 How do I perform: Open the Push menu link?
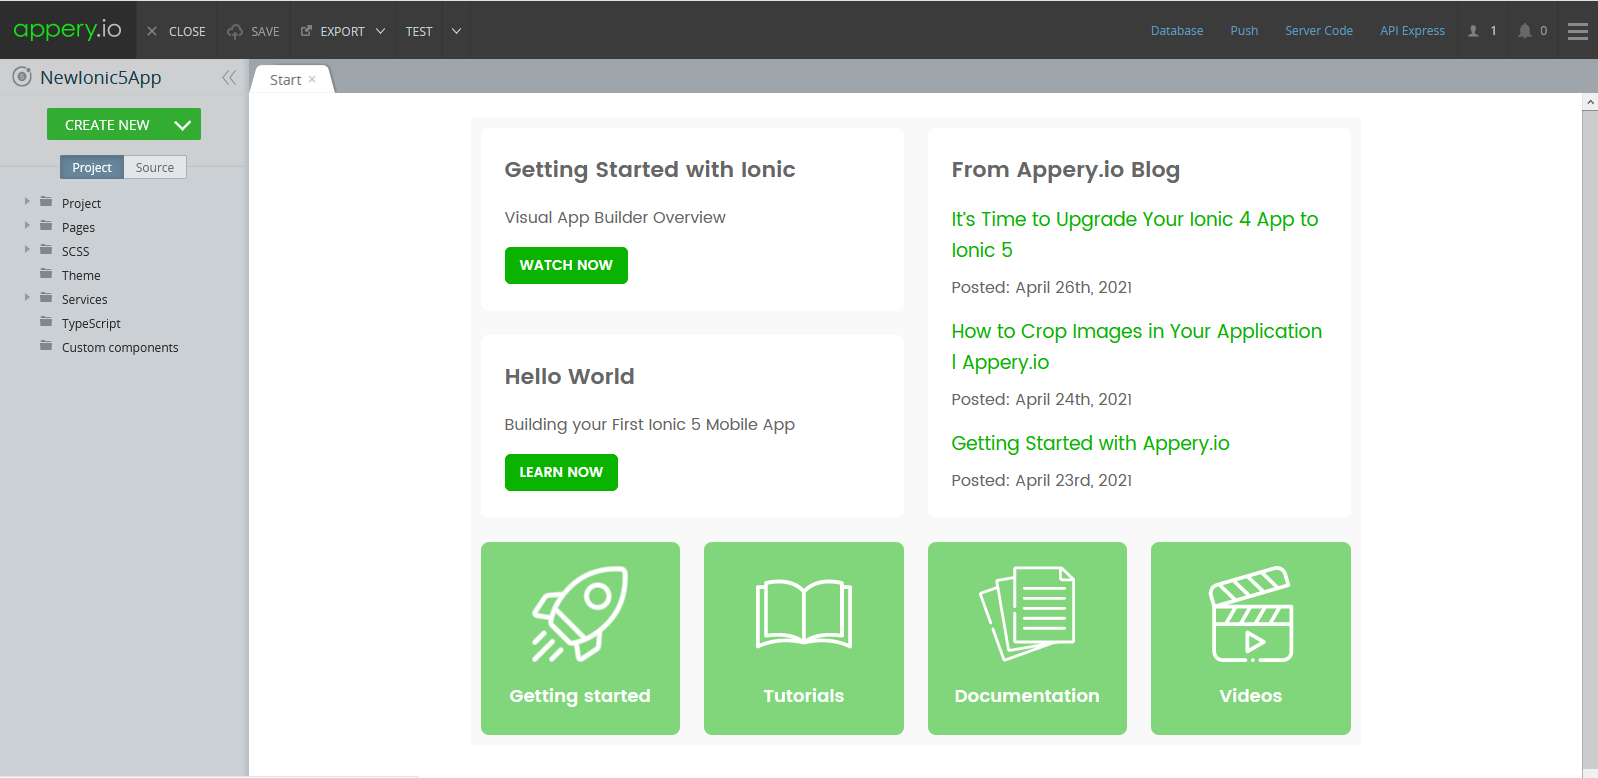1244,31
